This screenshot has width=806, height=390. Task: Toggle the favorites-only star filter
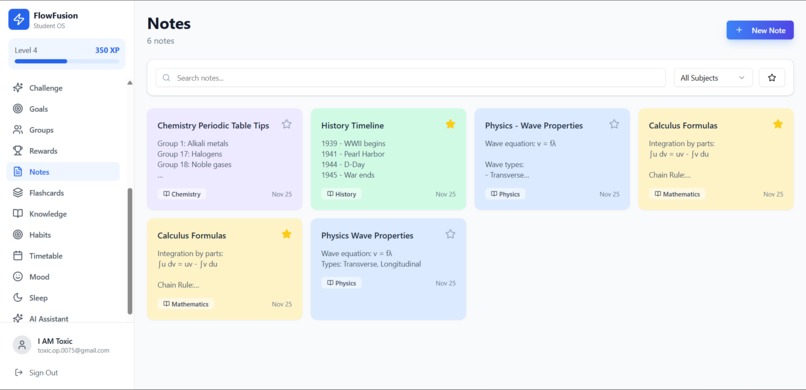(x=772, y=78)
